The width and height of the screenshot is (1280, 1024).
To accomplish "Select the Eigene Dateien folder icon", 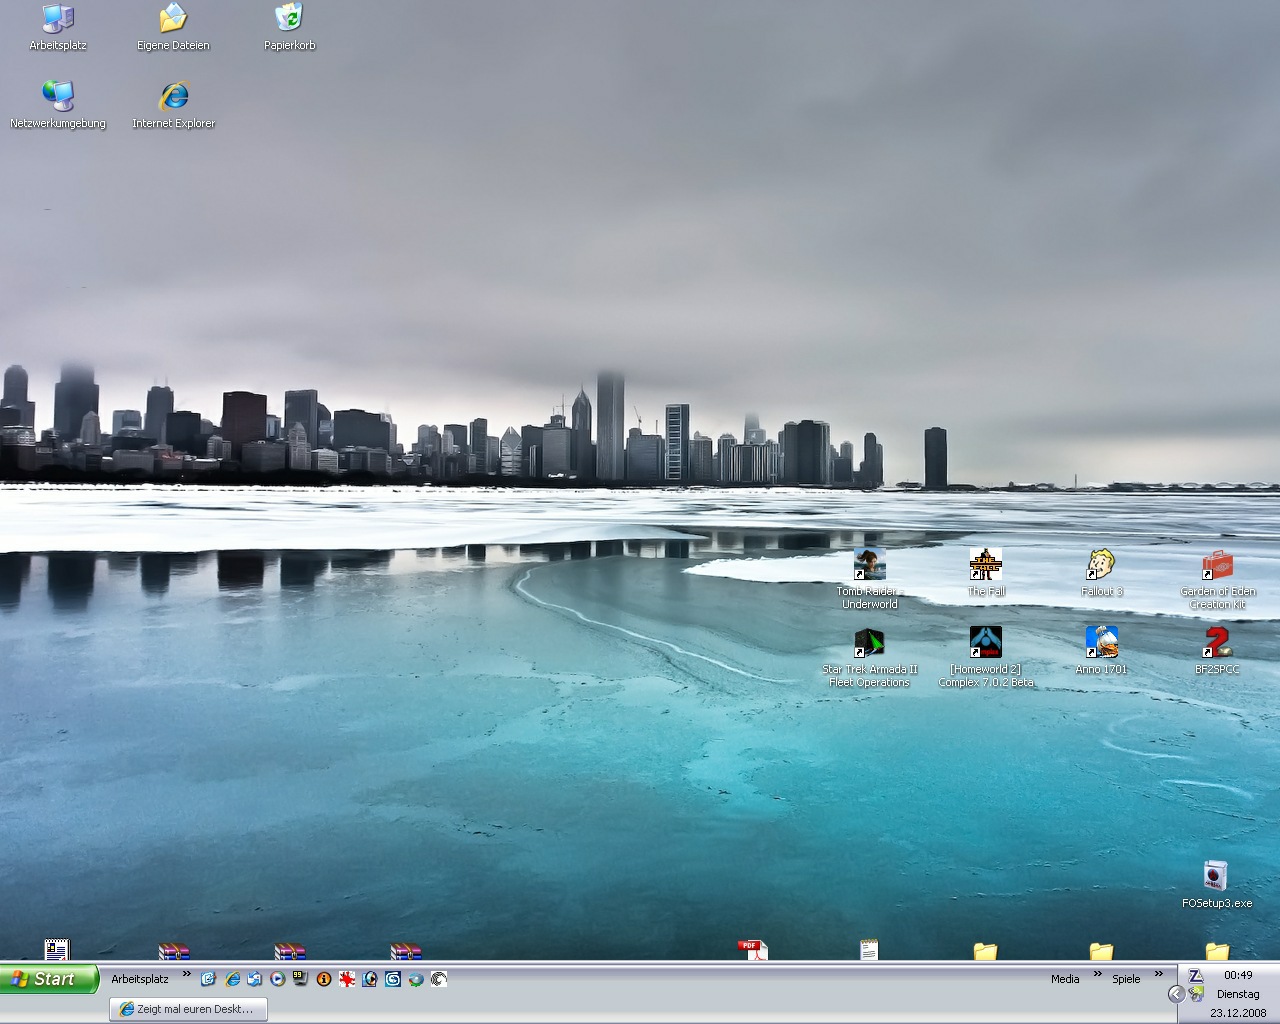I will coord(173,20).
